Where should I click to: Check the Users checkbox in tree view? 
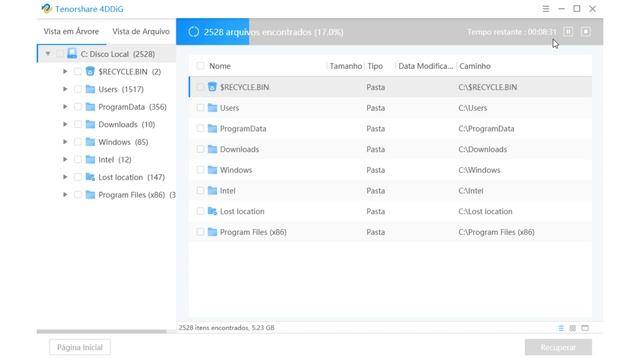[x=78, y=89]
